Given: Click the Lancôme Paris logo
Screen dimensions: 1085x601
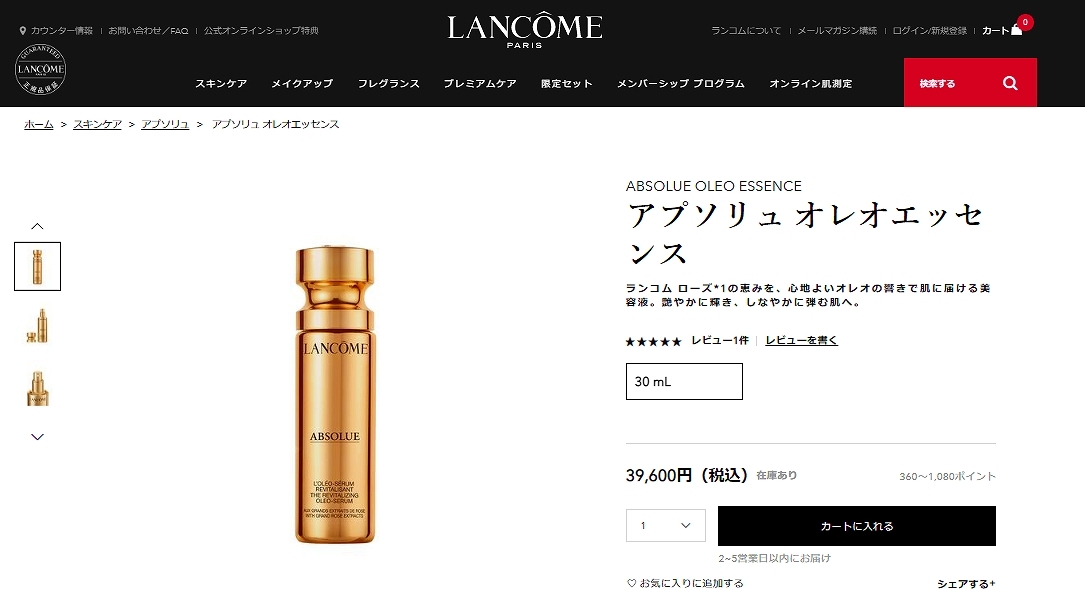Looking at the screenshot, I should [525, 30].
